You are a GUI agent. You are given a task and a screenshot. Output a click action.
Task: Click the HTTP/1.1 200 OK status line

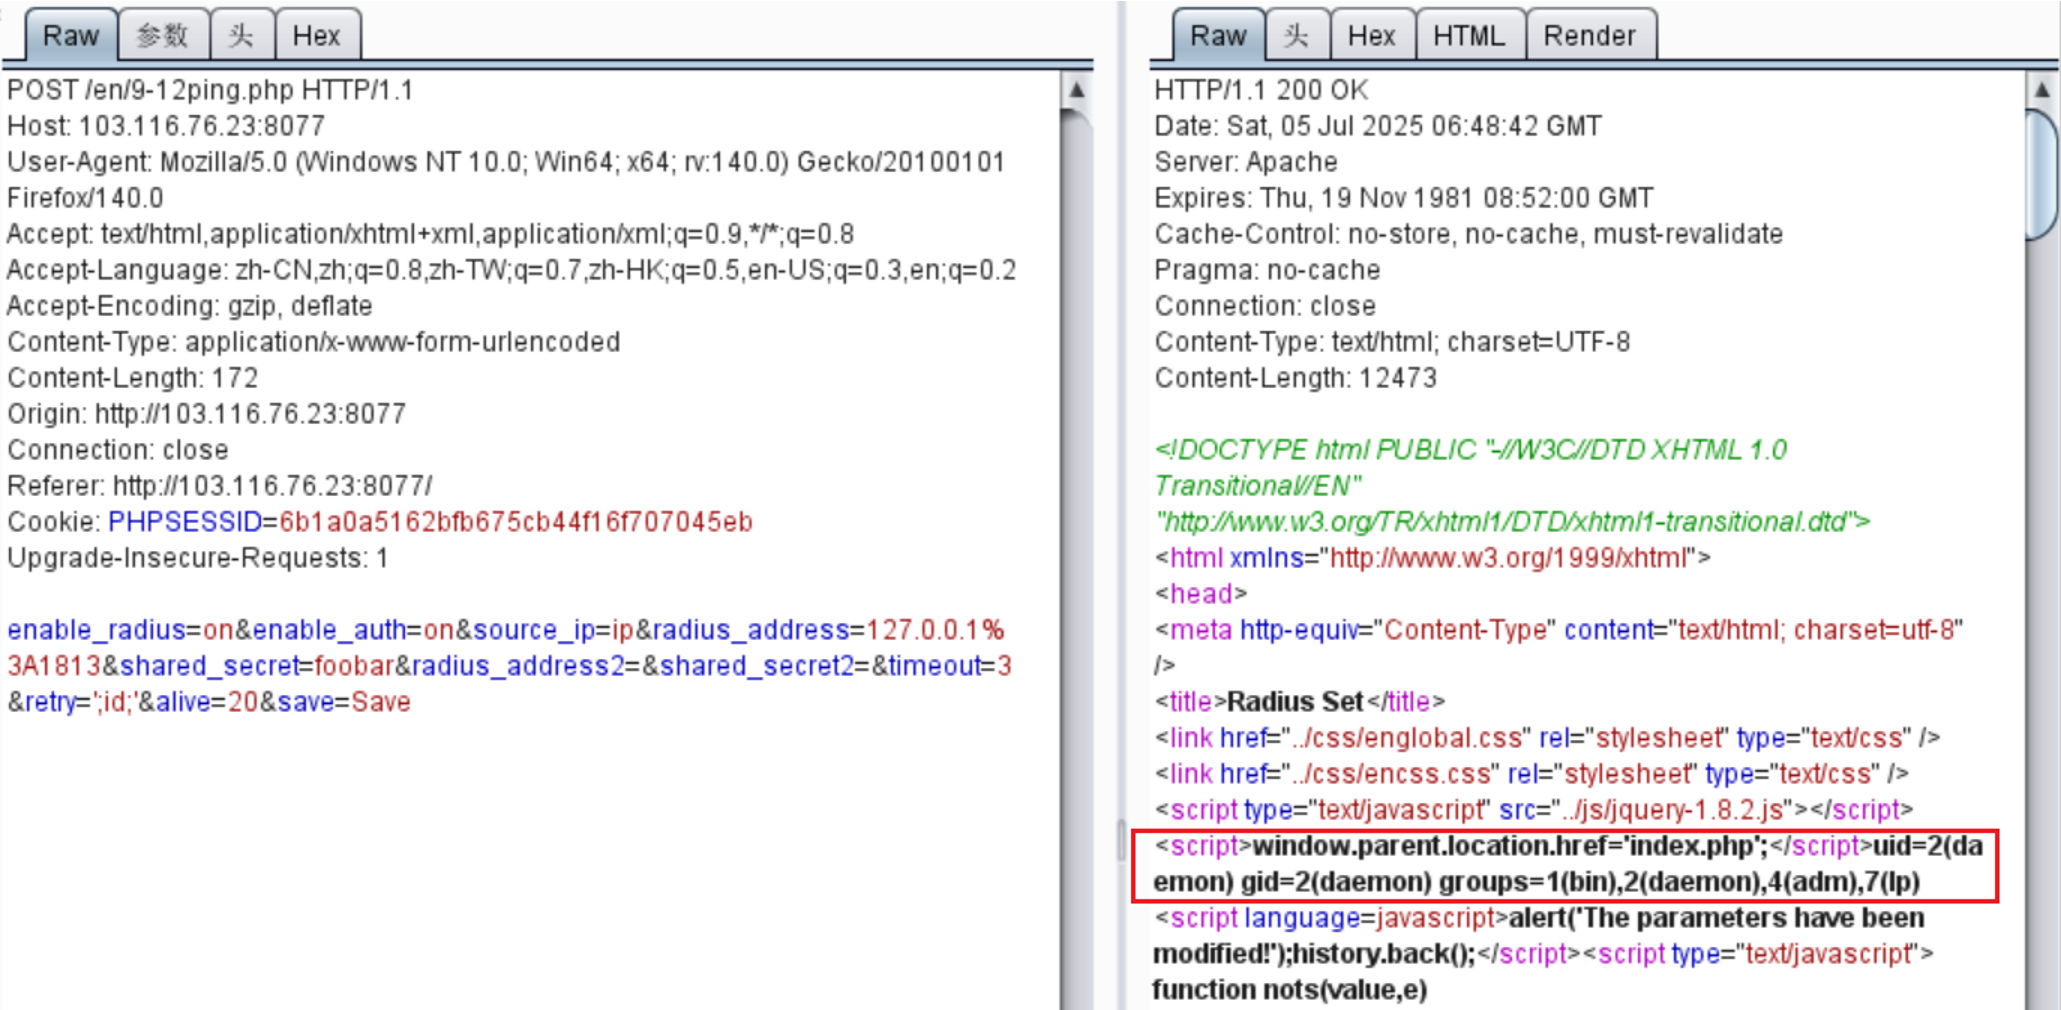pyautogui.click(x=1261, y=90)
